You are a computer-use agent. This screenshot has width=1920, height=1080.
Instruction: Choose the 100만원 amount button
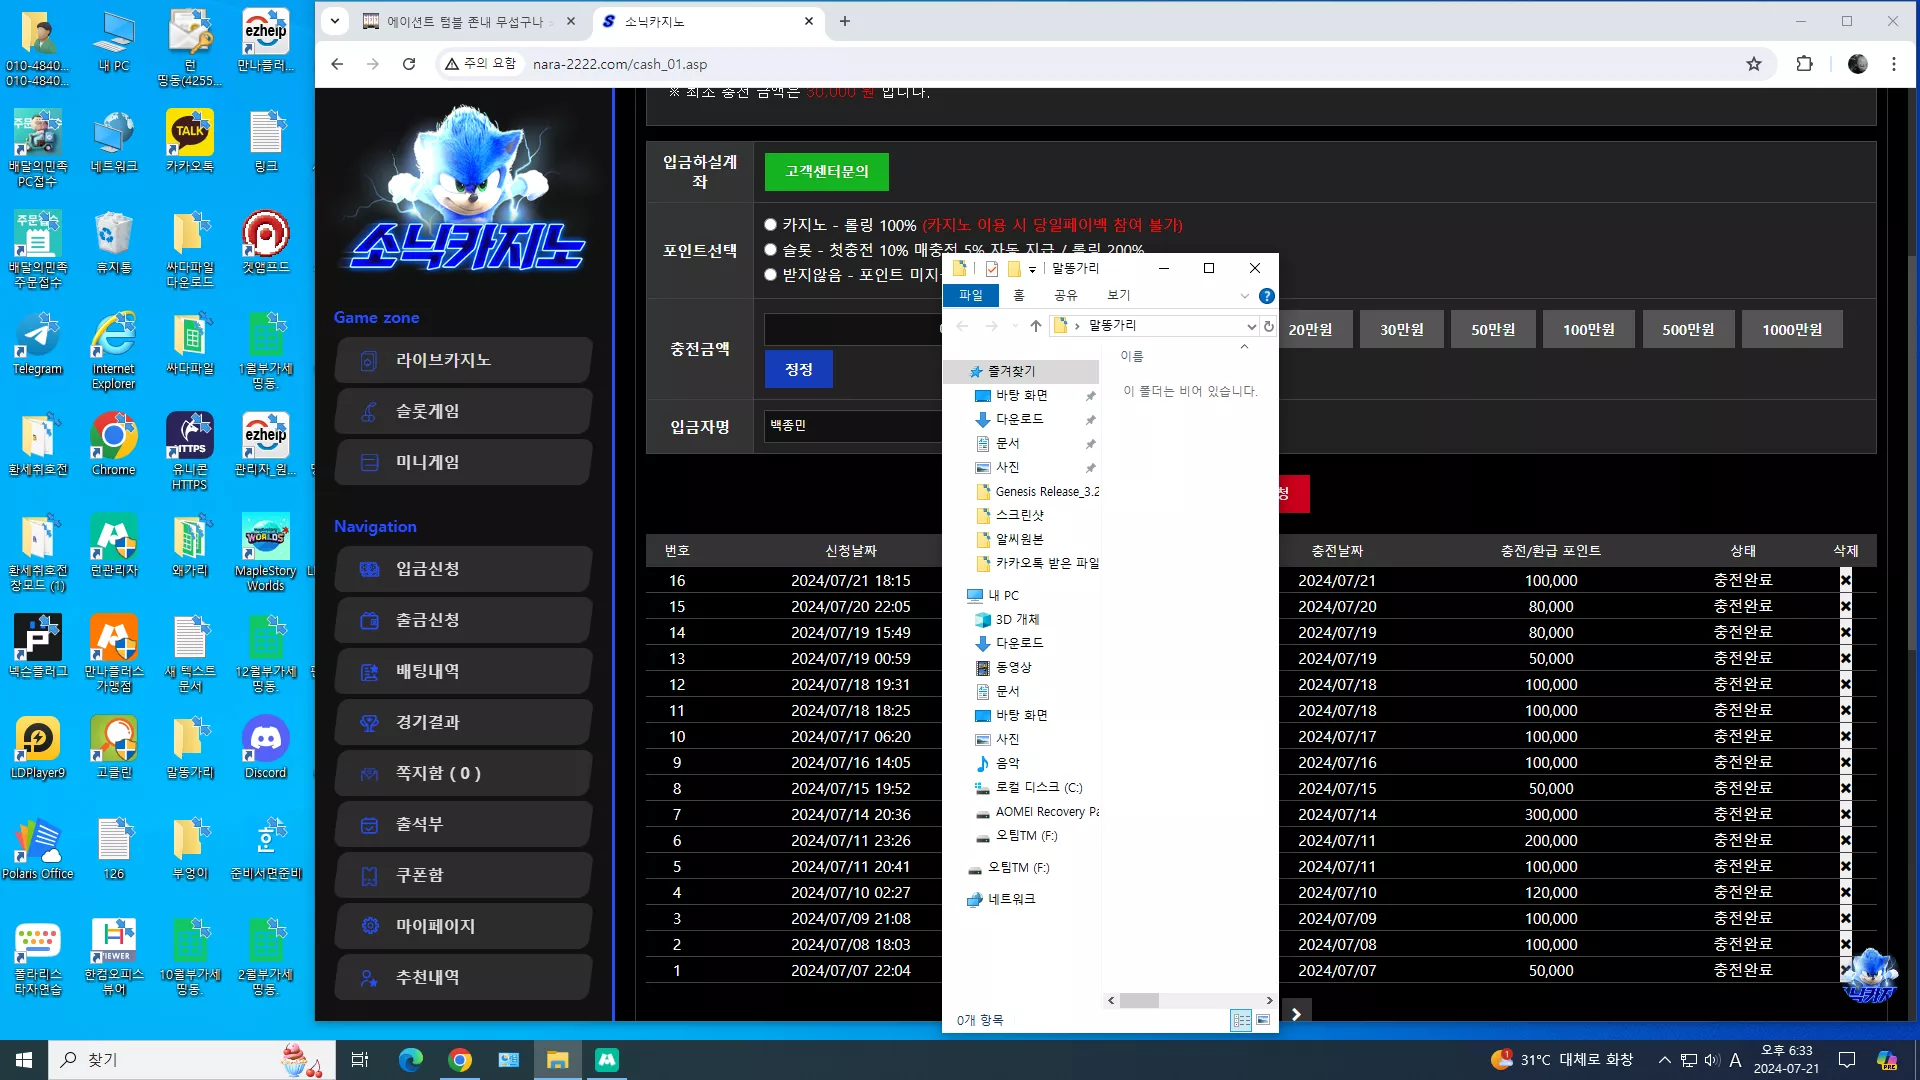pos(1589,330)
